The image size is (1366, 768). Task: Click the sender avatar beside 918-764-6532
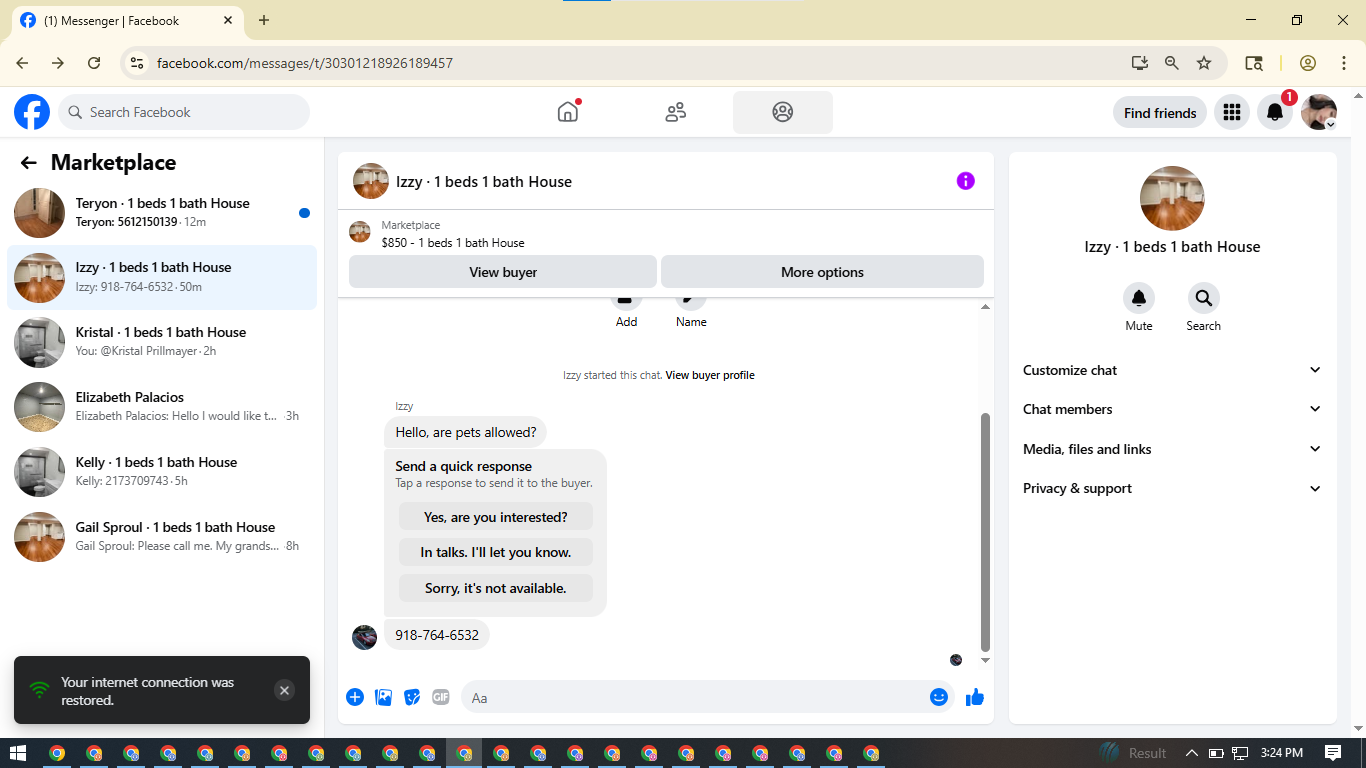[x=365, y=637]
